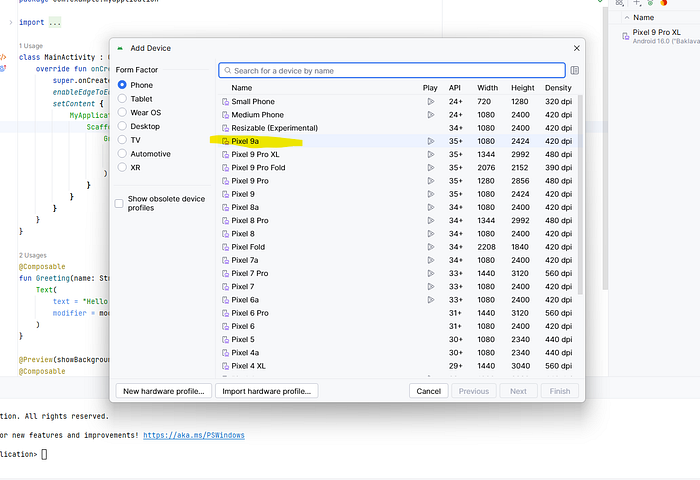Toggle the details pane icon beside search
Image resolution: width=700 pixels, height=480 pixels.
575,71
